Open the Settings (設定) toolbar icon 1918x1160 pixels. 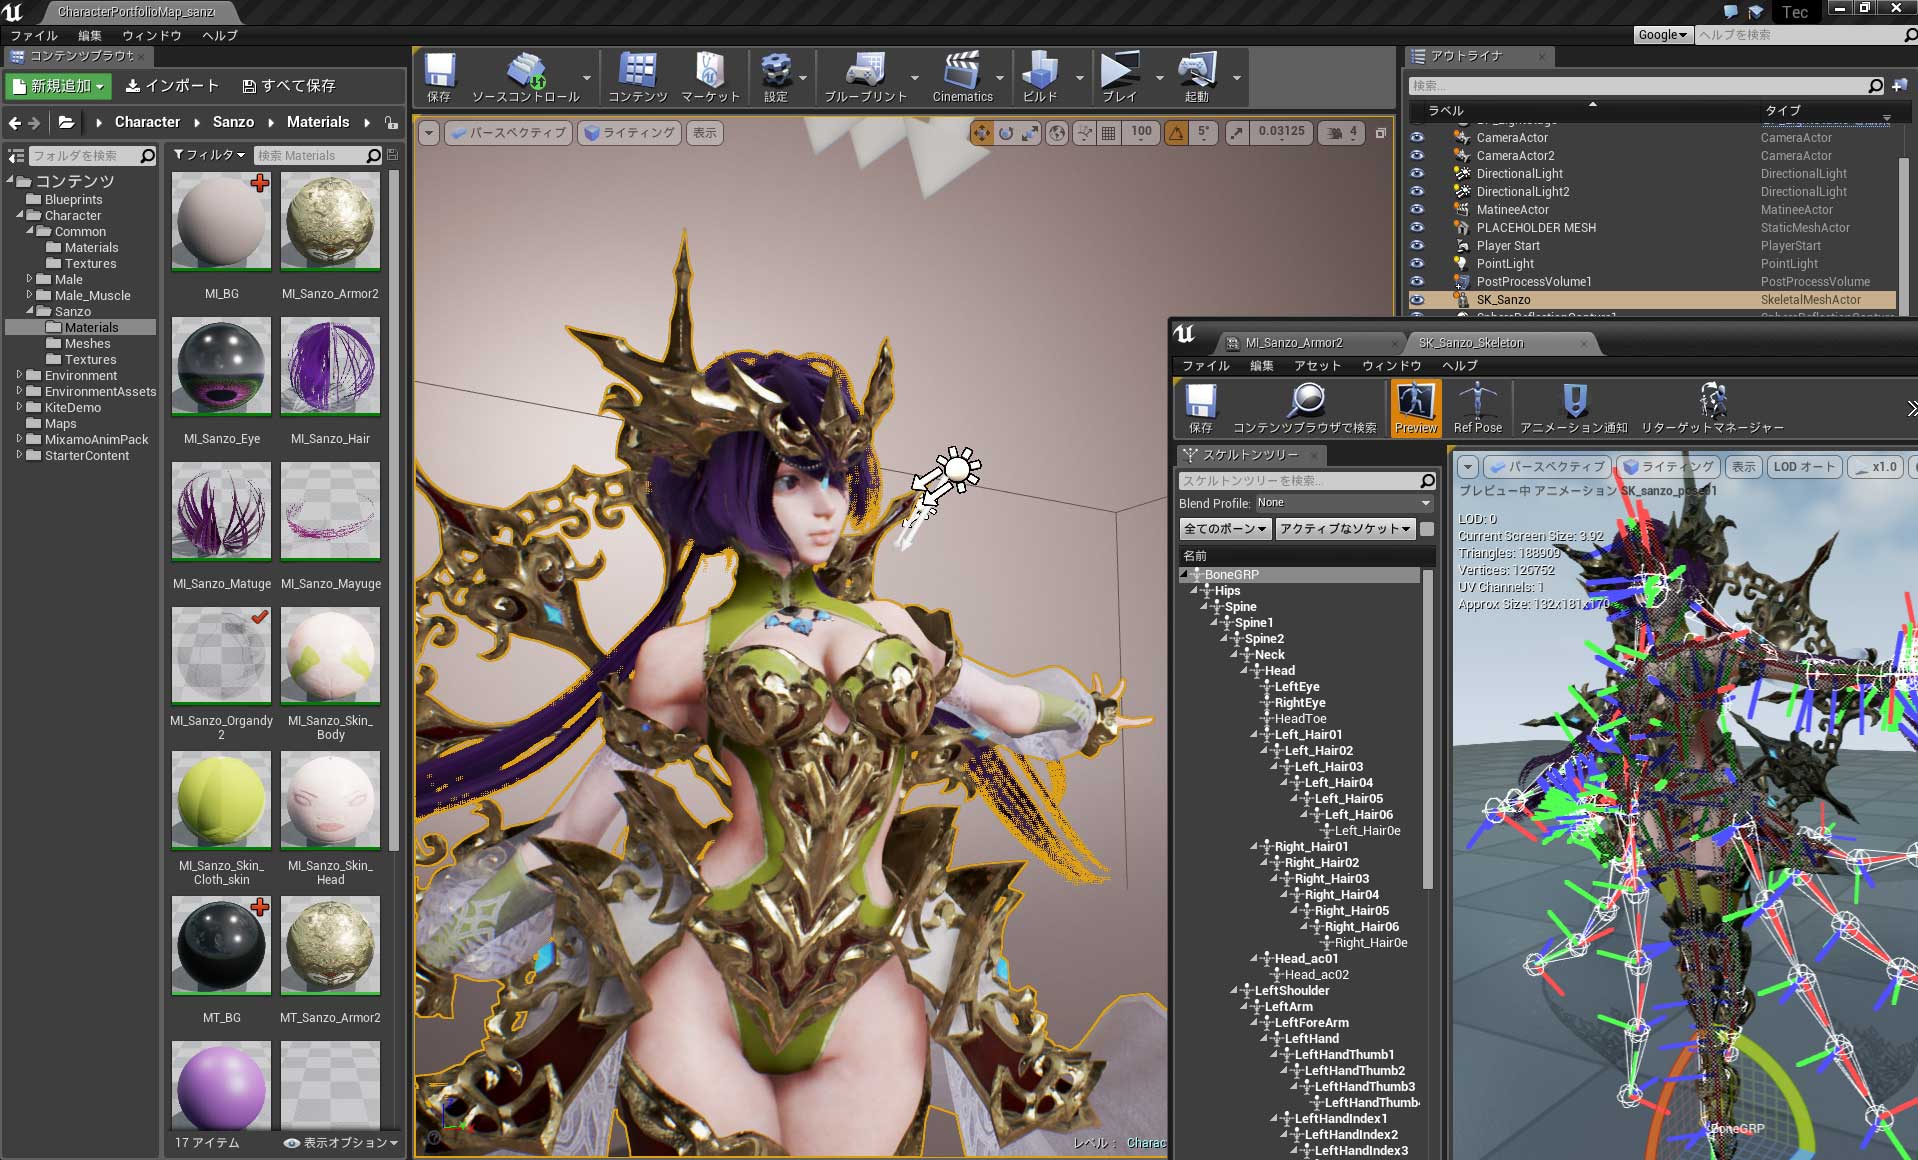click(776, 71)
